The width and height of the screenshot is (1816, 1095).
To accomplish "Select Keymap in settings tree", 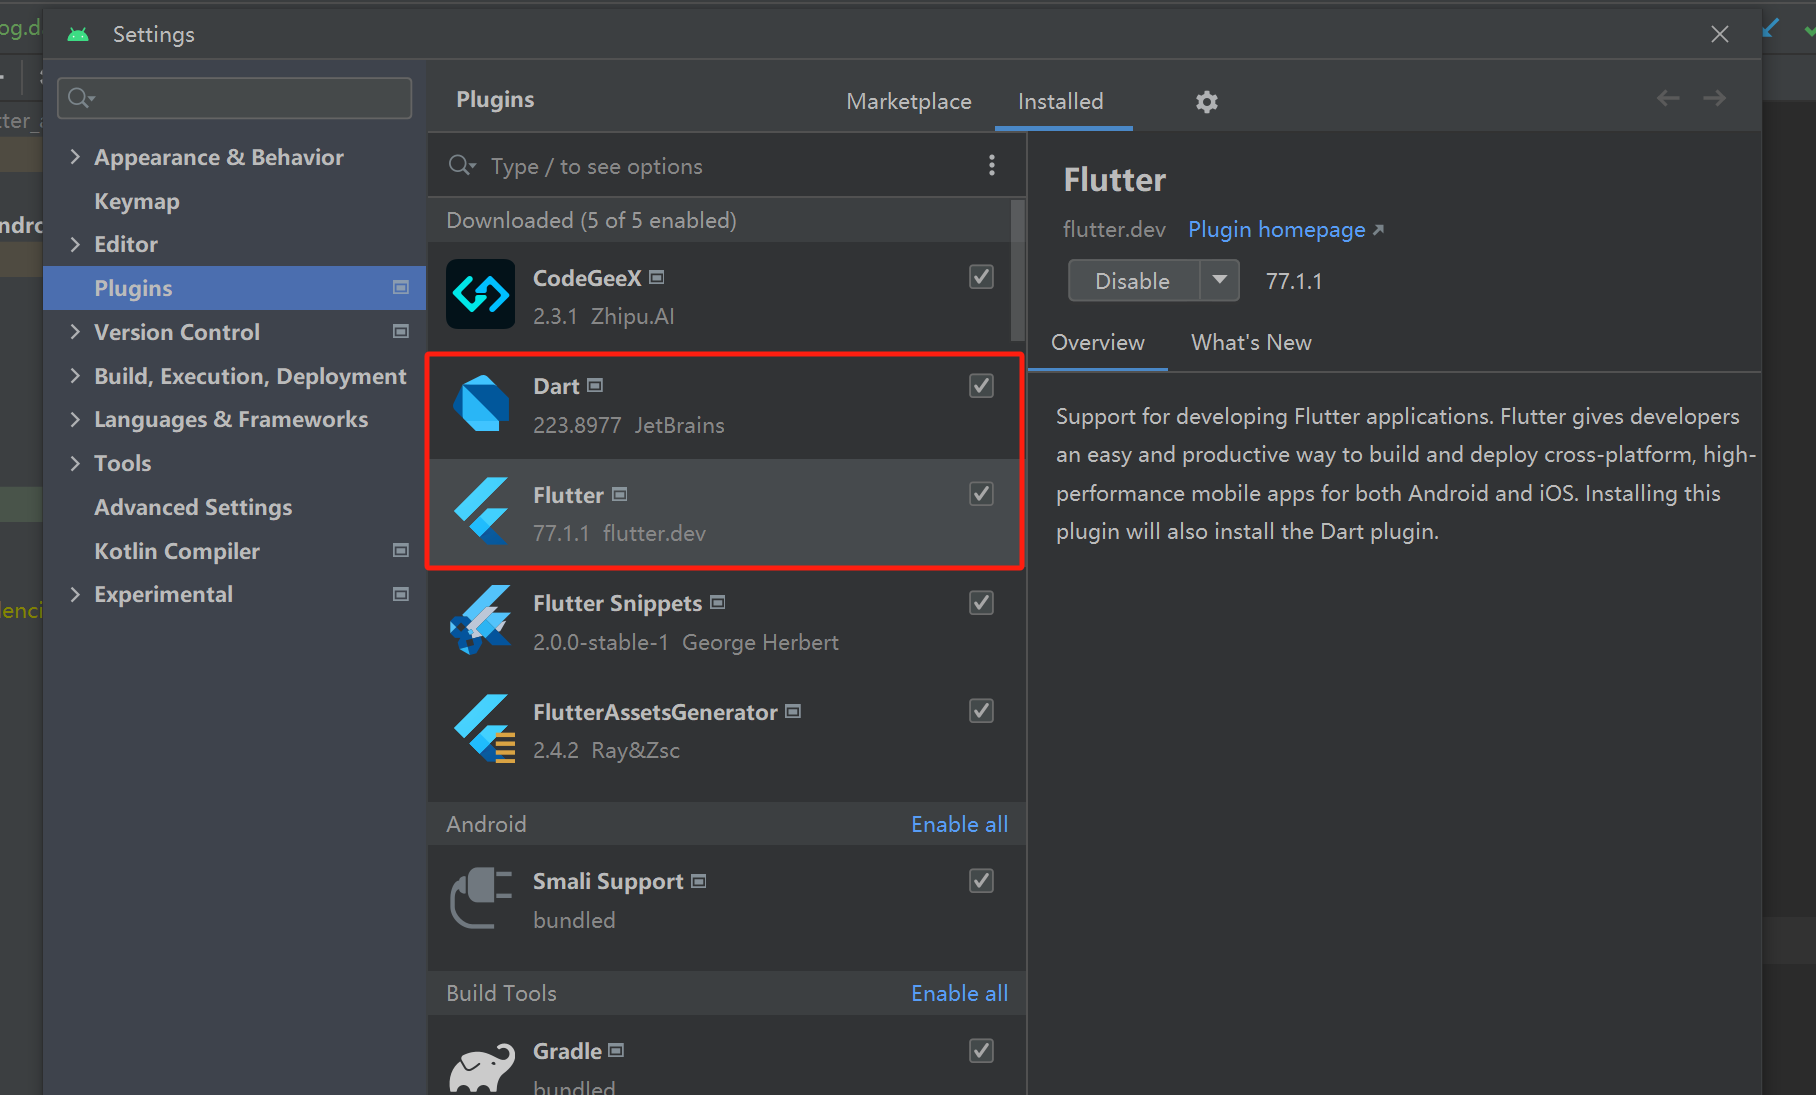I will pos(137,201).
